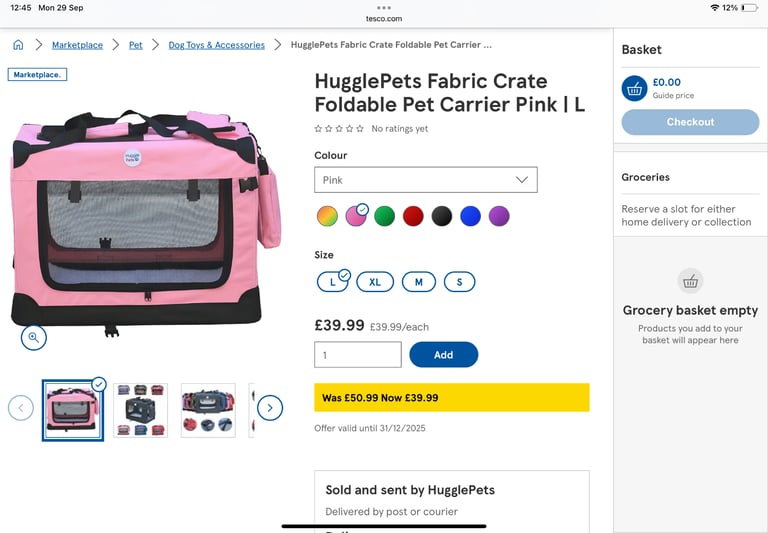The width and height of the screenshot is (768, 533).
Task: Click the star rating icons
Action: 339,129
